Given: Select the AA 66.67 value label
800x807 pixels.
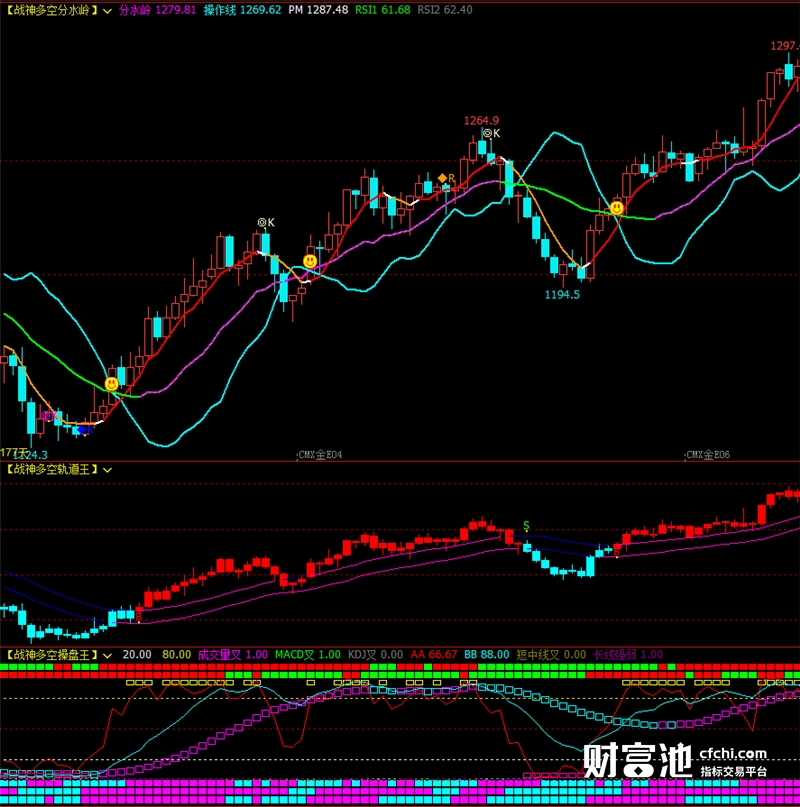Looking at the screenshot, I should 434,655.
